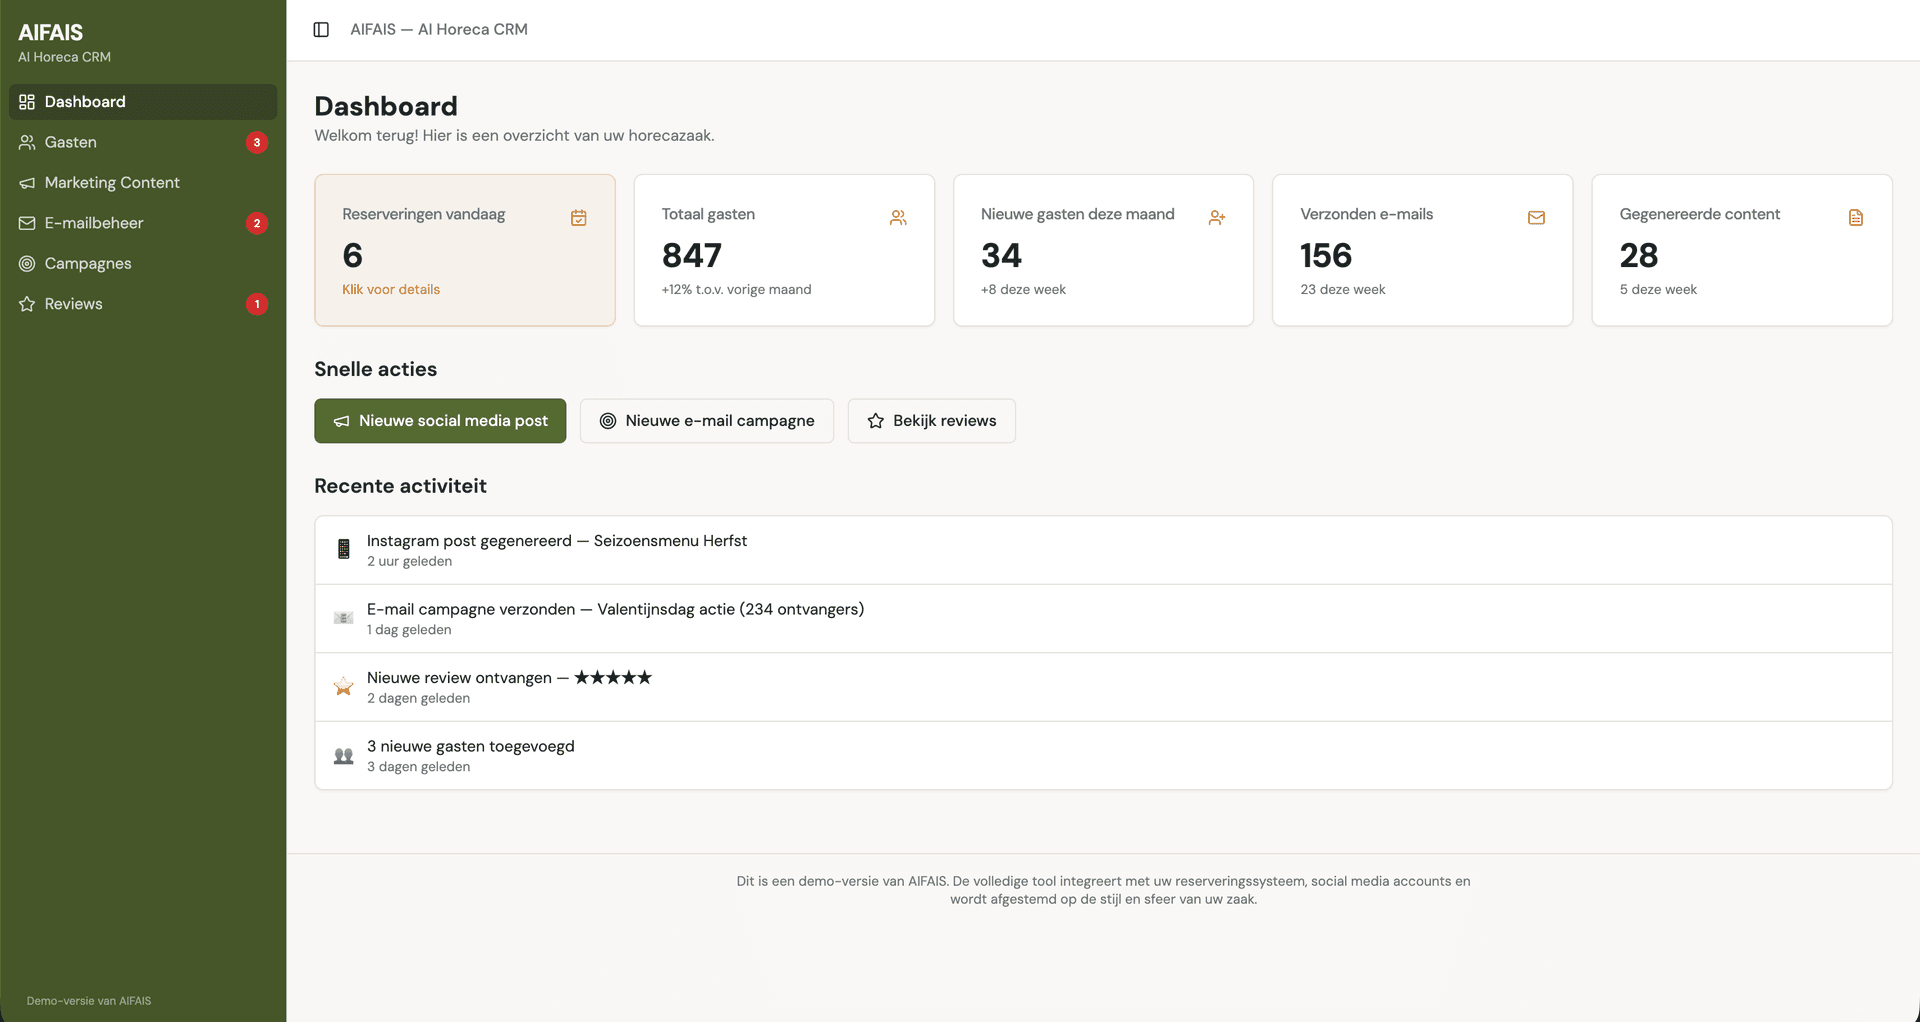Click the document icon on Gegenereerde content card

click(x=1856, y=217)
